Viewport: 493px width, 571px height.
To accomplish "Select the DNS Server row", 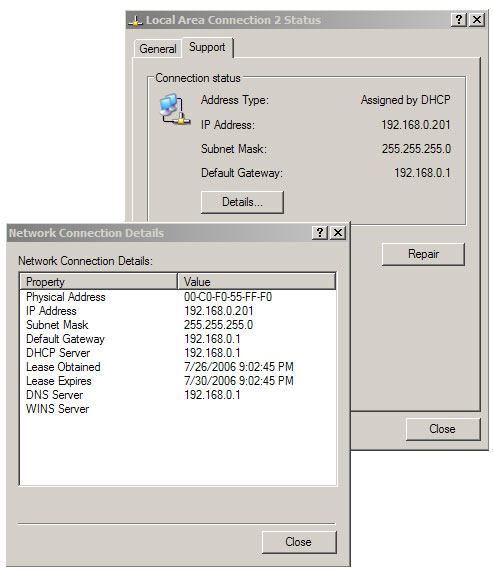I will click(x=178, y=395).
